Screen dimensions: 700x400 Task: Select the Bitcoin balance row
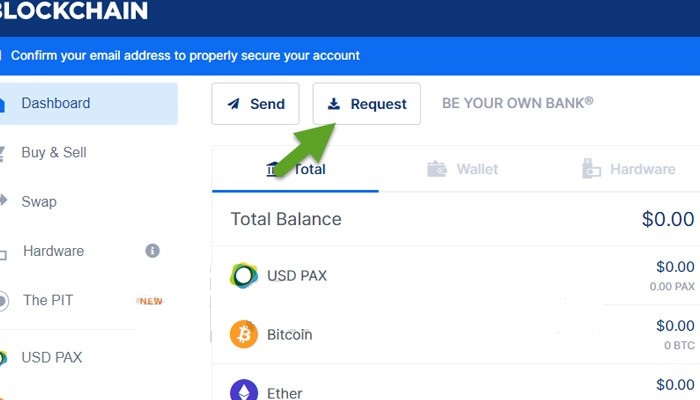456,334
